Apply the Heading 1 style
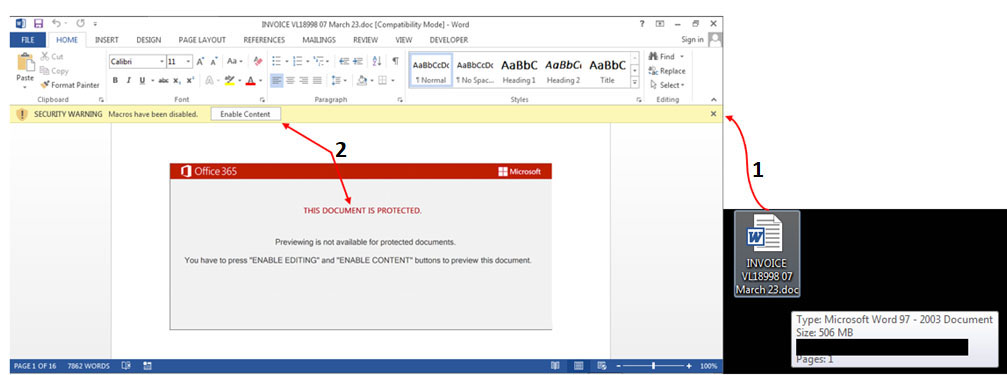The image size is (1007, 375). coord(519,71)
